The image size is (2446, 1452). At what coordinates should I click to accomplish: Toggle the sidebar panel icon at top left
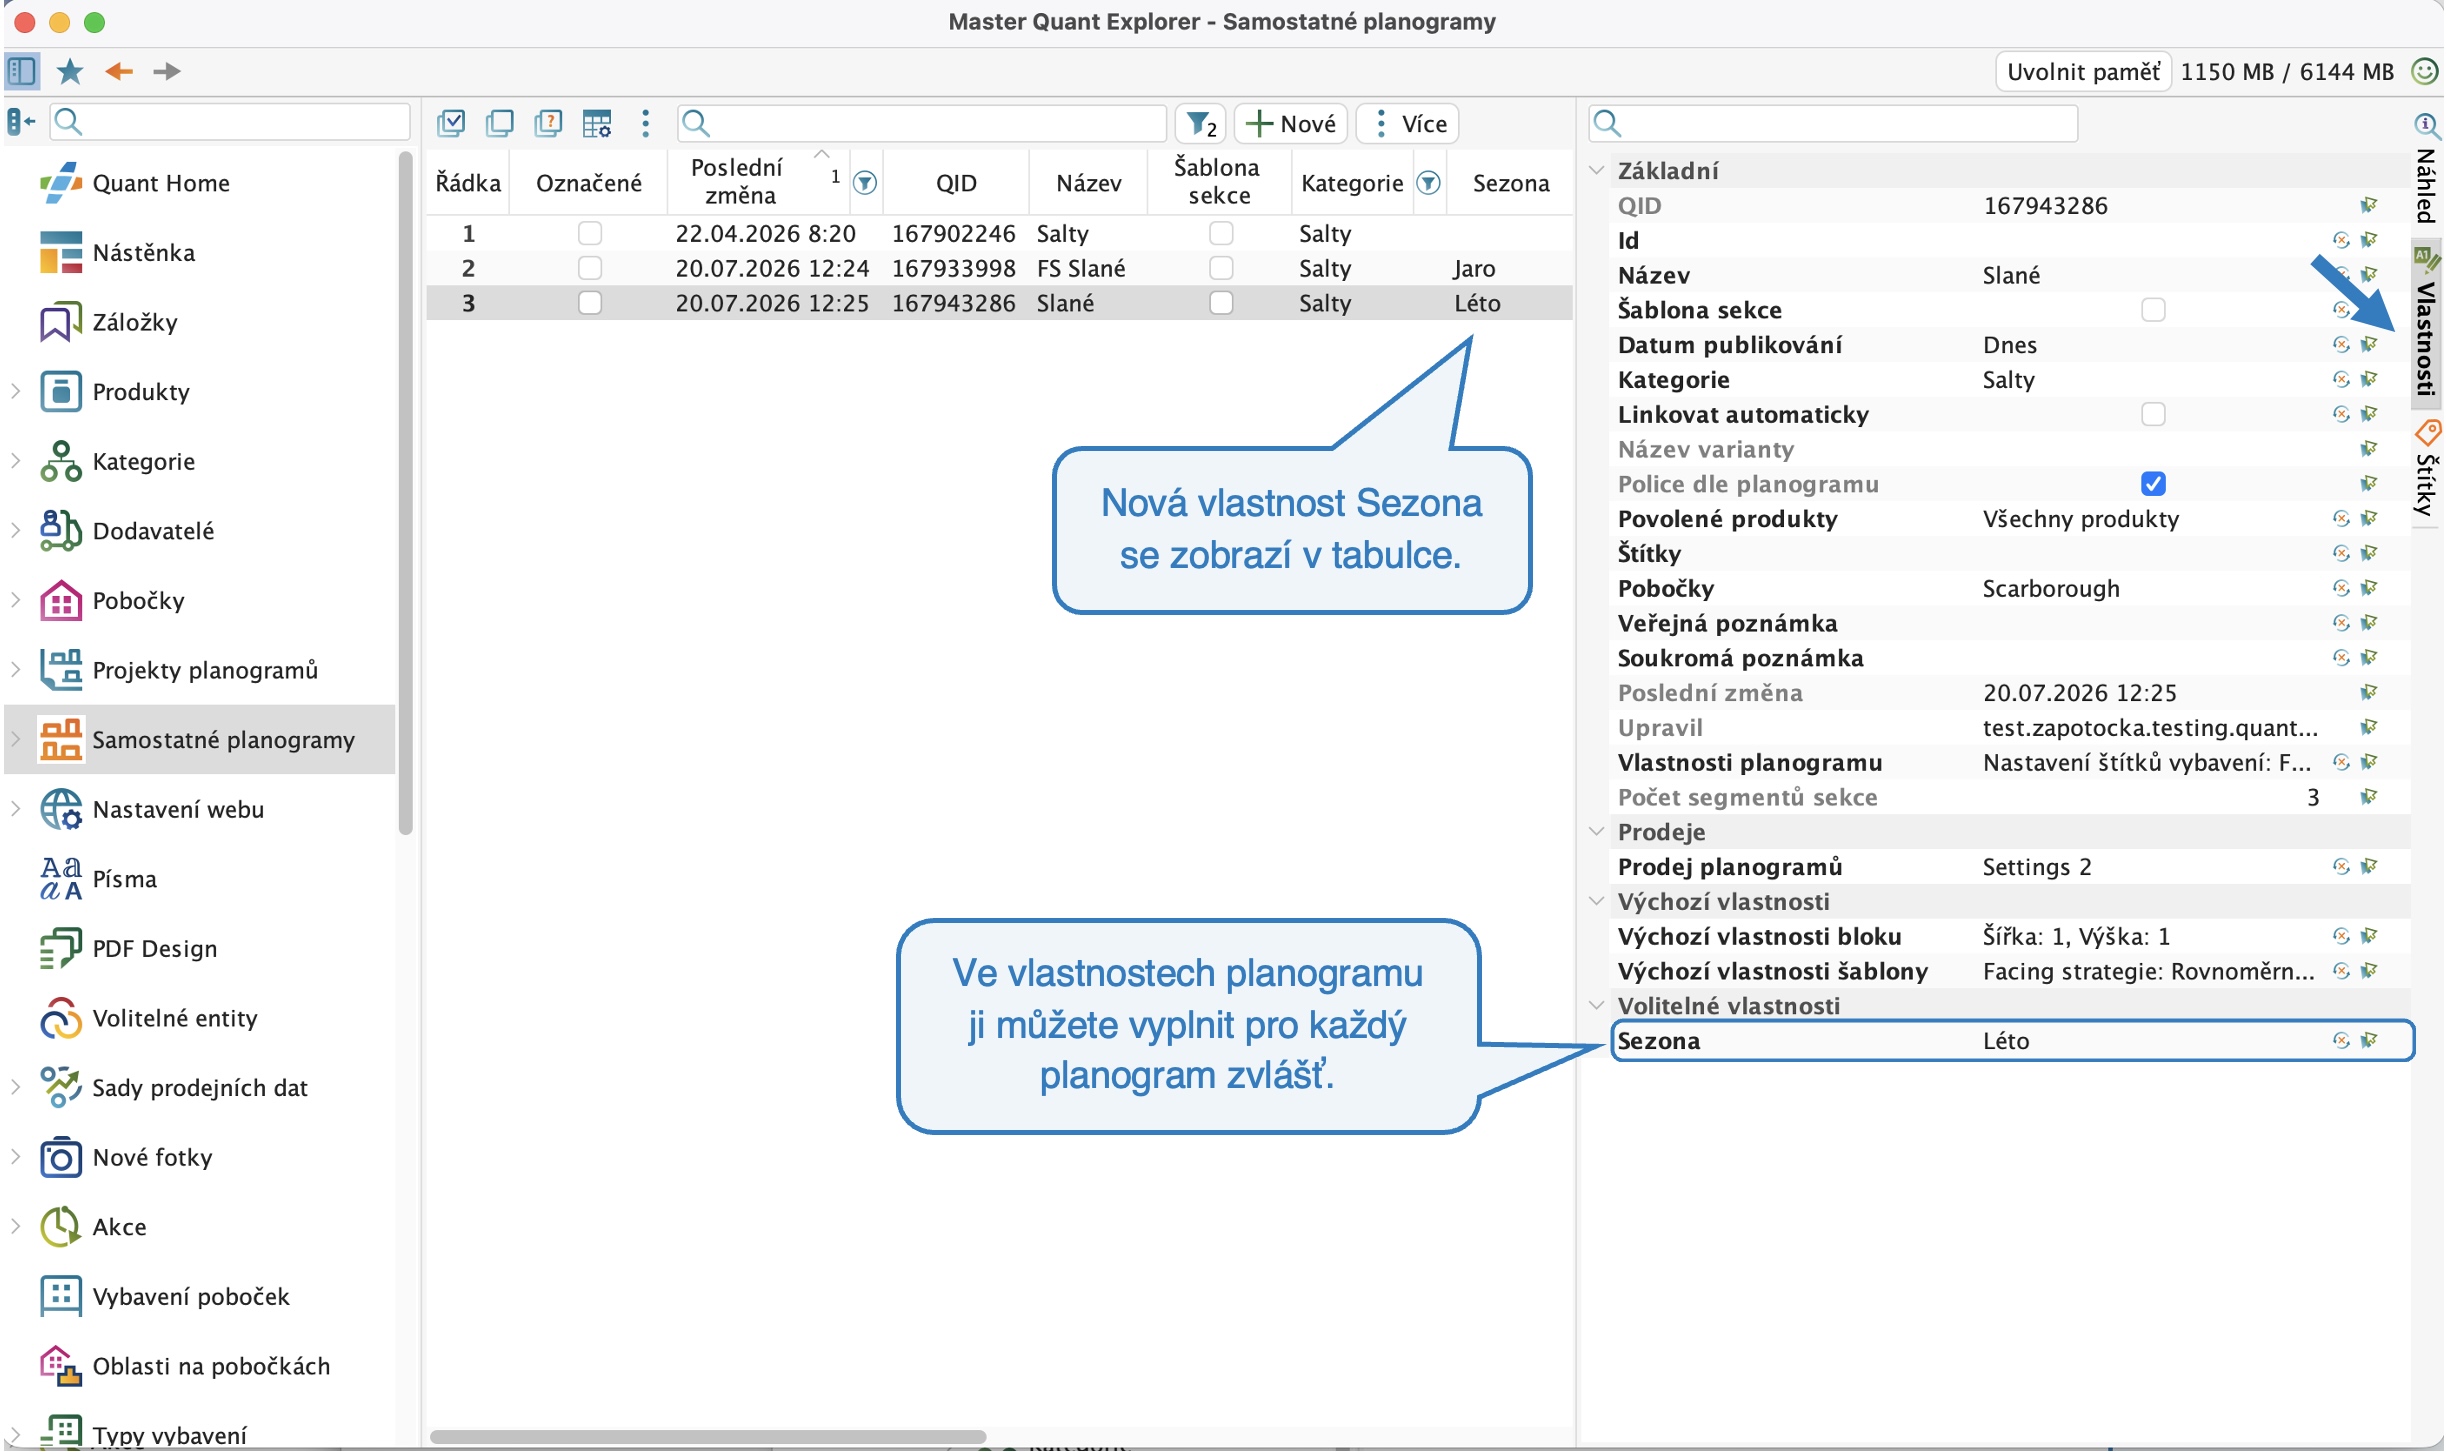pyautogui.click(x=22, y=71)
